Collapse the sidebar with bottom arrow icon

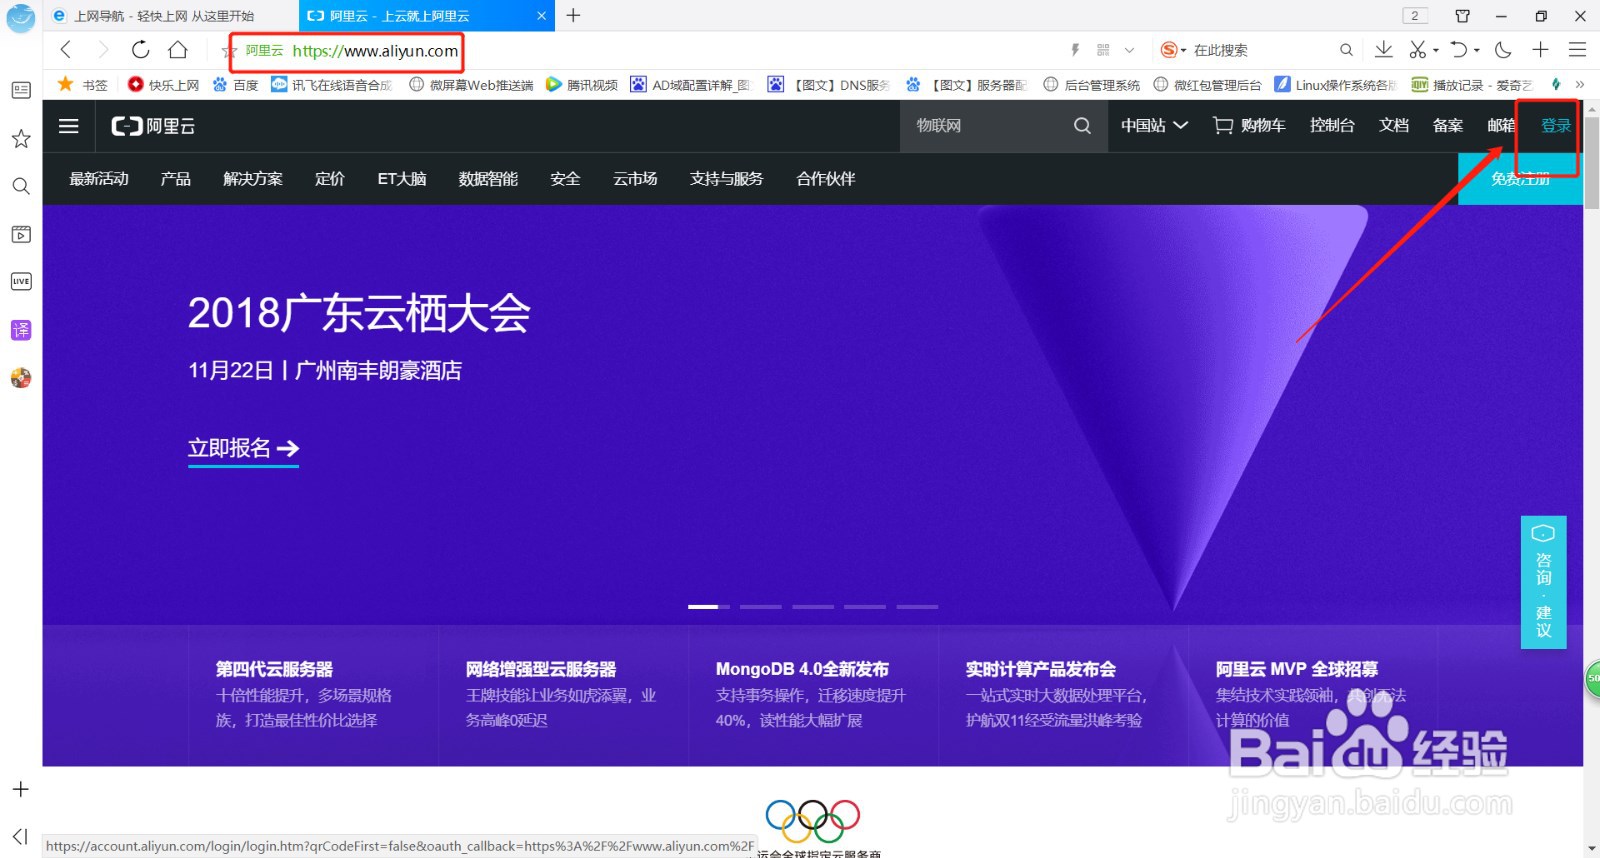click(21, 836)
